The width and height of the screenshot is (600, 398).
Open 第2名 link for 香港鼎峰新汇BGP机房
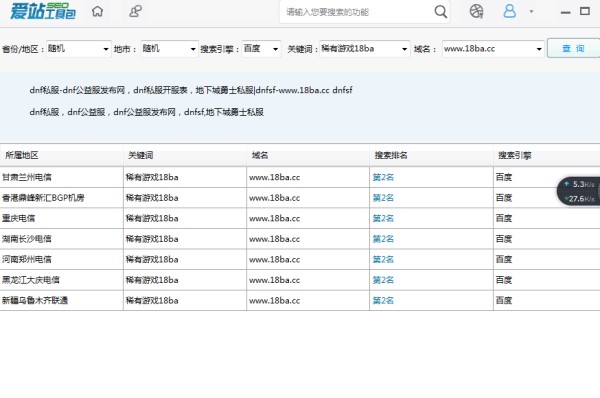coord(383,198)
